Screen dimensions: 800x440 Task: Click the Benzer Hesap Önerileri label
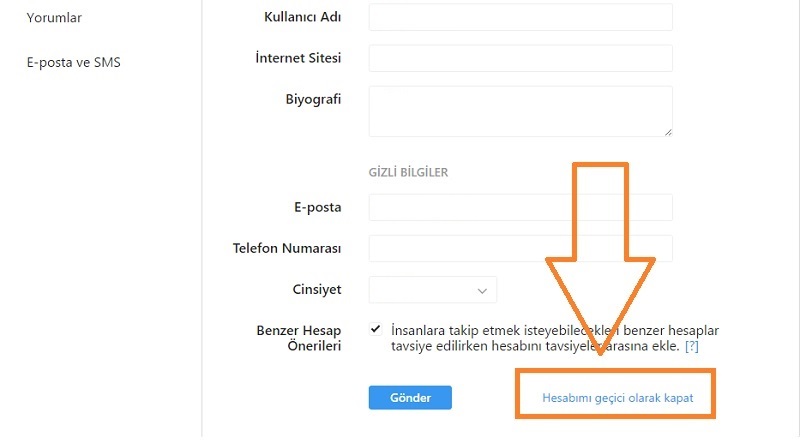(298, 338)
